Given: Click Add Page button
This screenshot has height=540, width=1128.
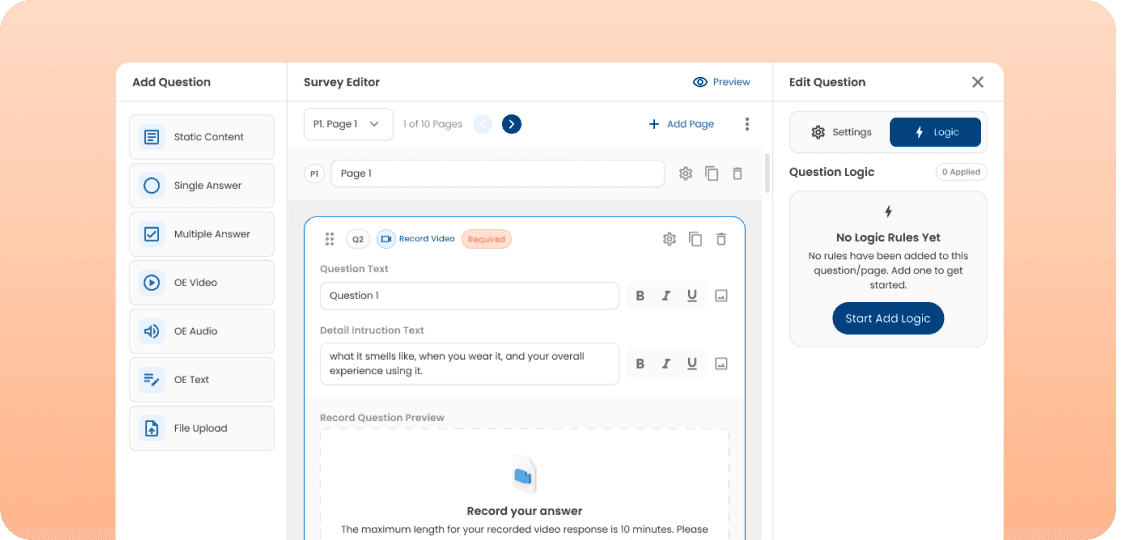Looking at the screenshot, I should click(x=681, y=124).
